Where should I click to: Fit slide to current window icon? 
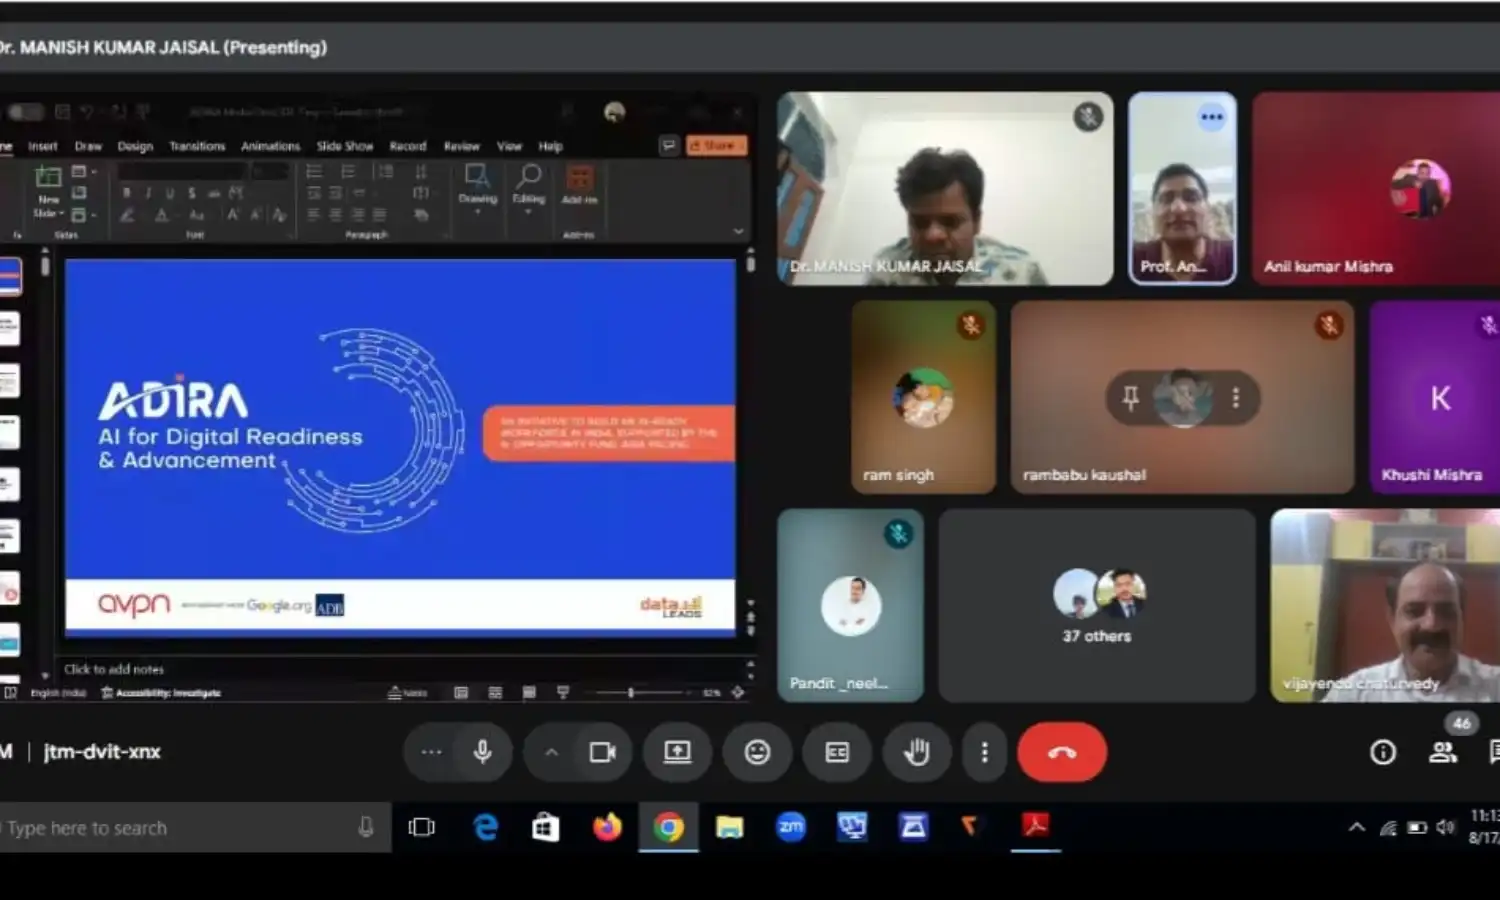tap(738, 692)
